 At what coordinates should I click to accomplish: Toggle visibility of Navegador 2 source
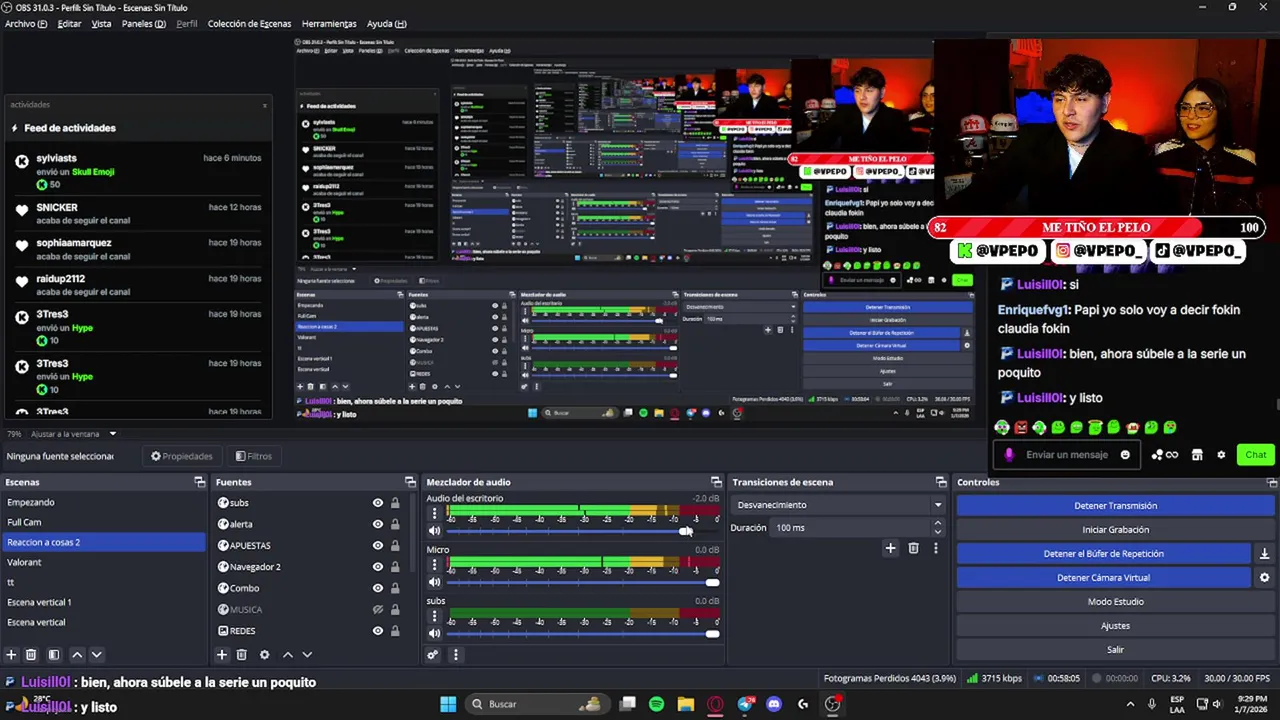[x=378, y=567]
